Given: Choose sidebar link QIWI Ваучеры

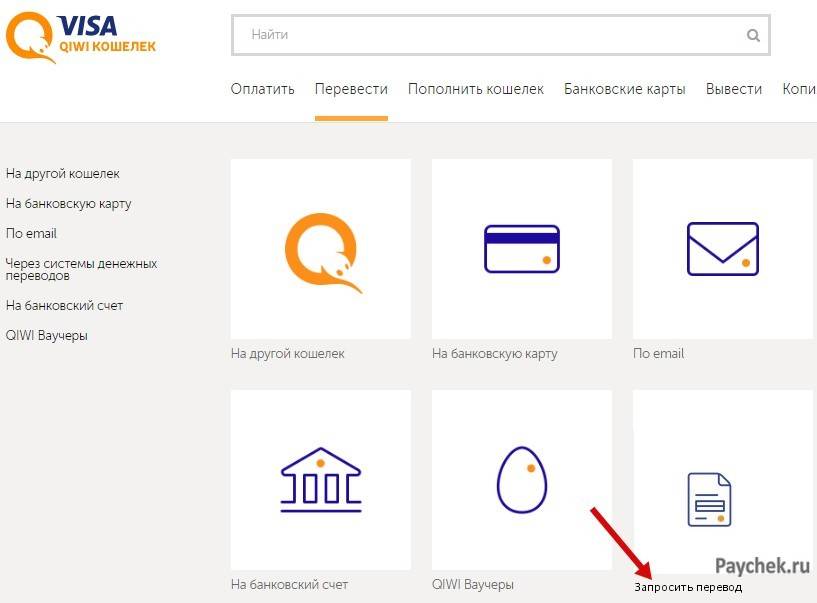Looking at the screenshot, I should pyautogui.click(x=46, y=336).
